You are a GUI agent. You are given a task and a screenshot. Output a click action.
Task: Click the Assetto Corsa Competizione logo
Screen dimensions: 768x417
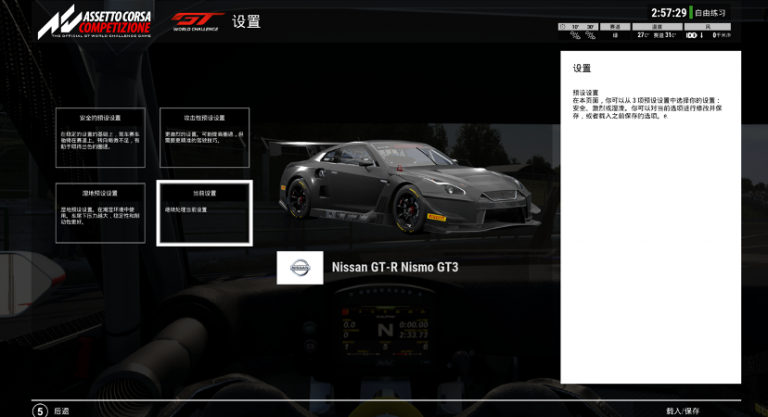[x=95, y=22]
